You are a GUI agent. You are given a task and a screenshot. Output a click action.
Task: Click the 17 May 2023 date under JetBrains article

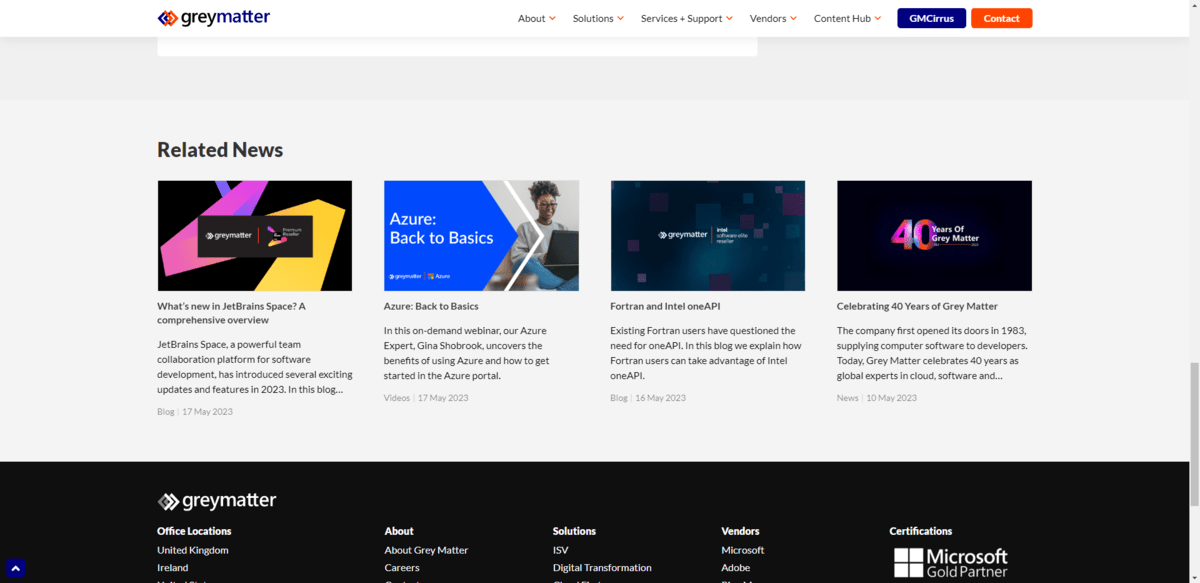[x=207, y=411]
